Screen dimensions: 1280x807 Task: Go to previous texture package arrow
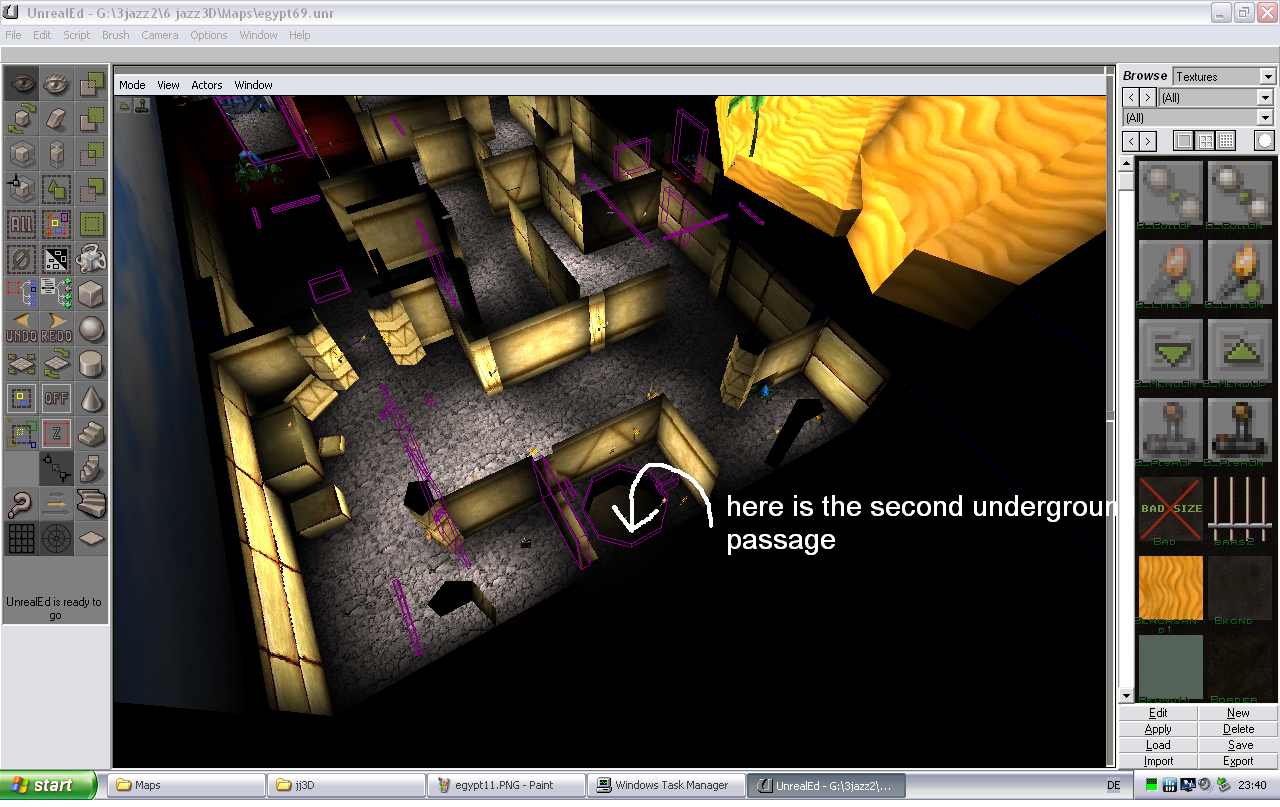(1130, 97)
